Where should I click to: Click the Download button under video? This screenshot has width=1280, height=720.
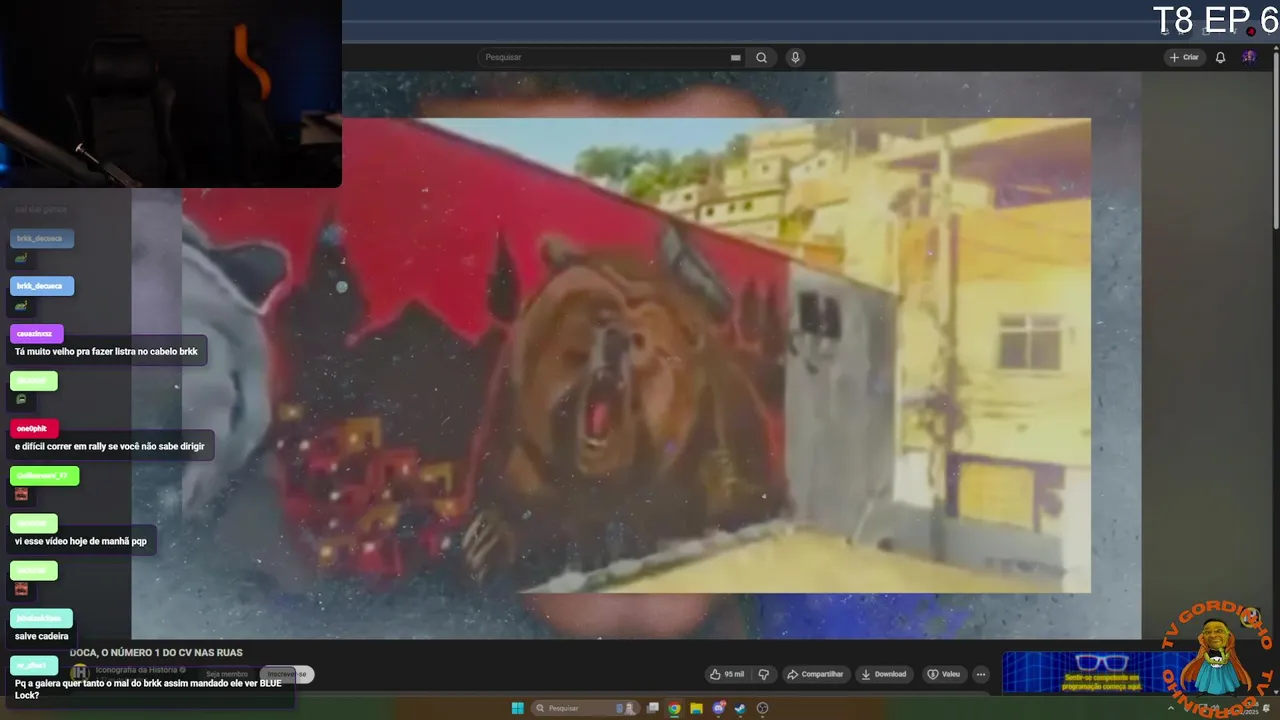tap(884, 674)
